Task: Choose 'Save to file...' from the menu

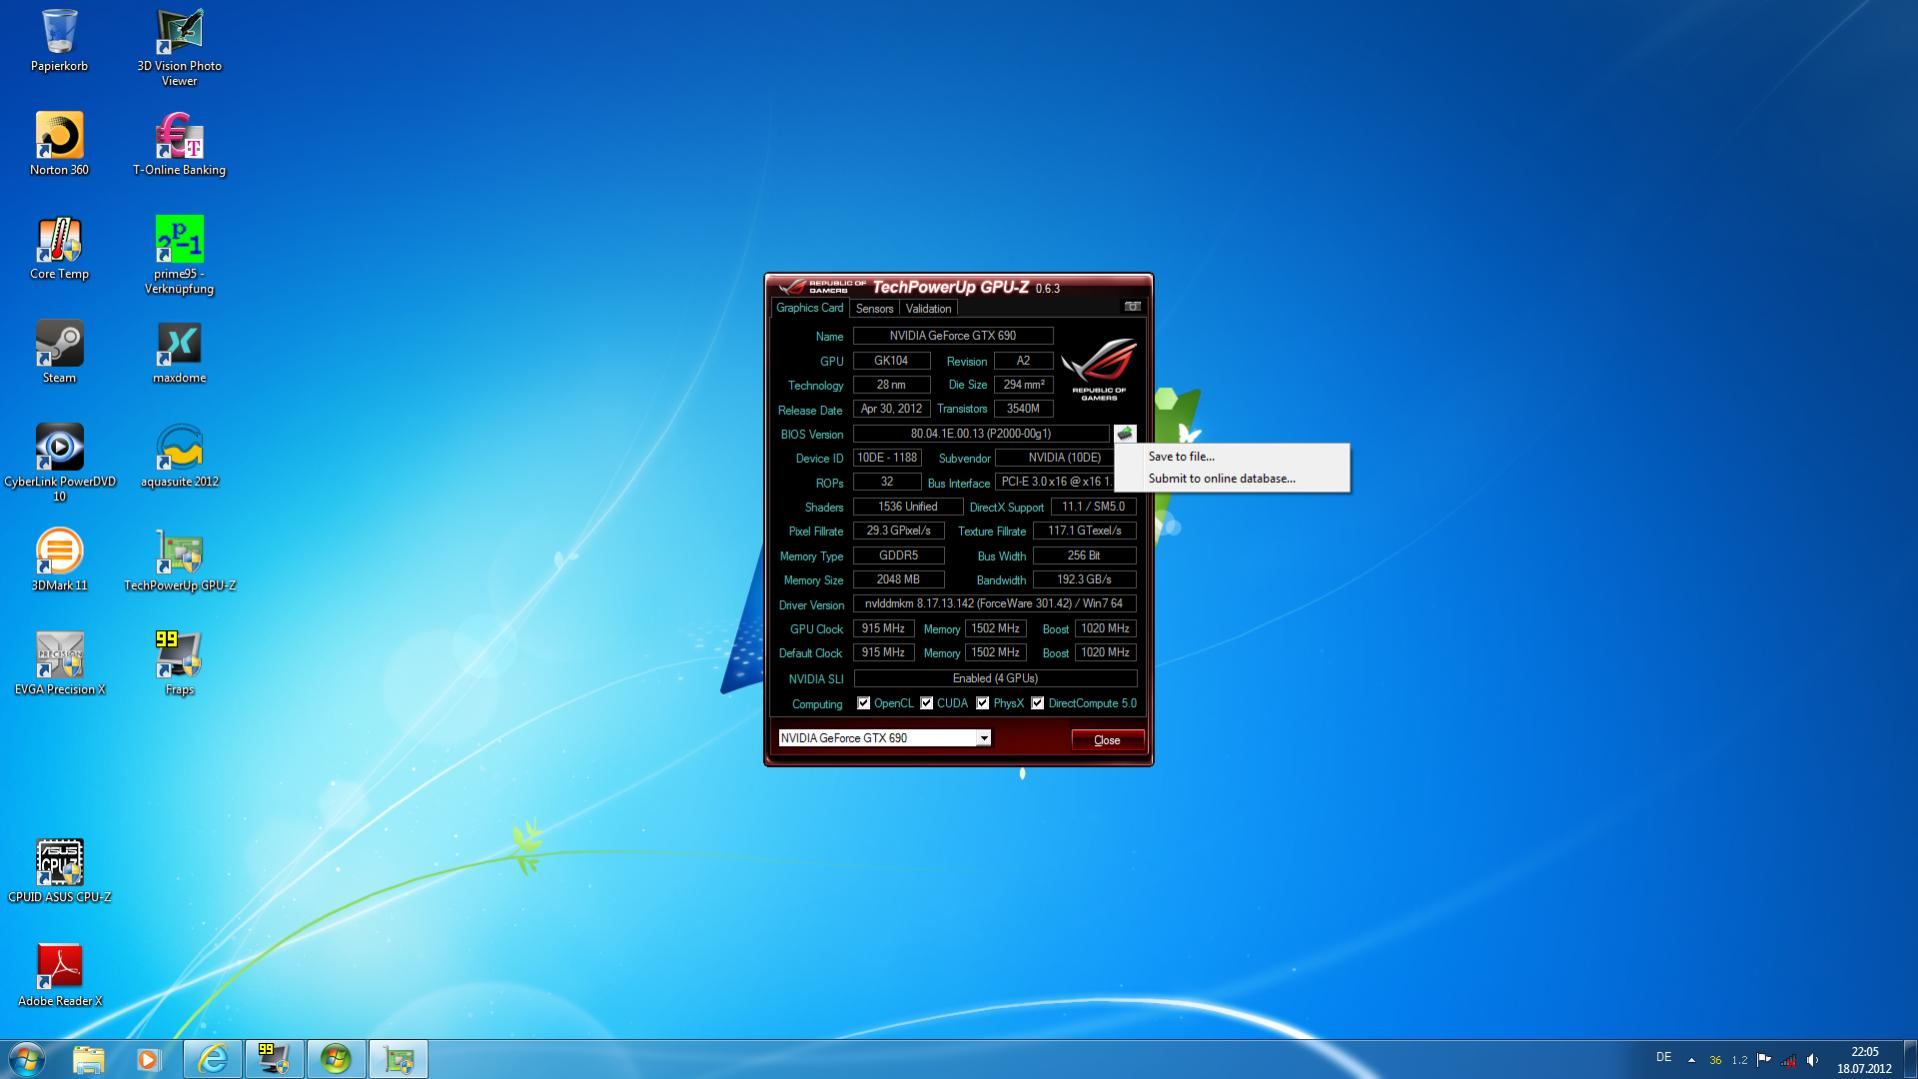Action: pyautogui.click(x=1232, y=456)
